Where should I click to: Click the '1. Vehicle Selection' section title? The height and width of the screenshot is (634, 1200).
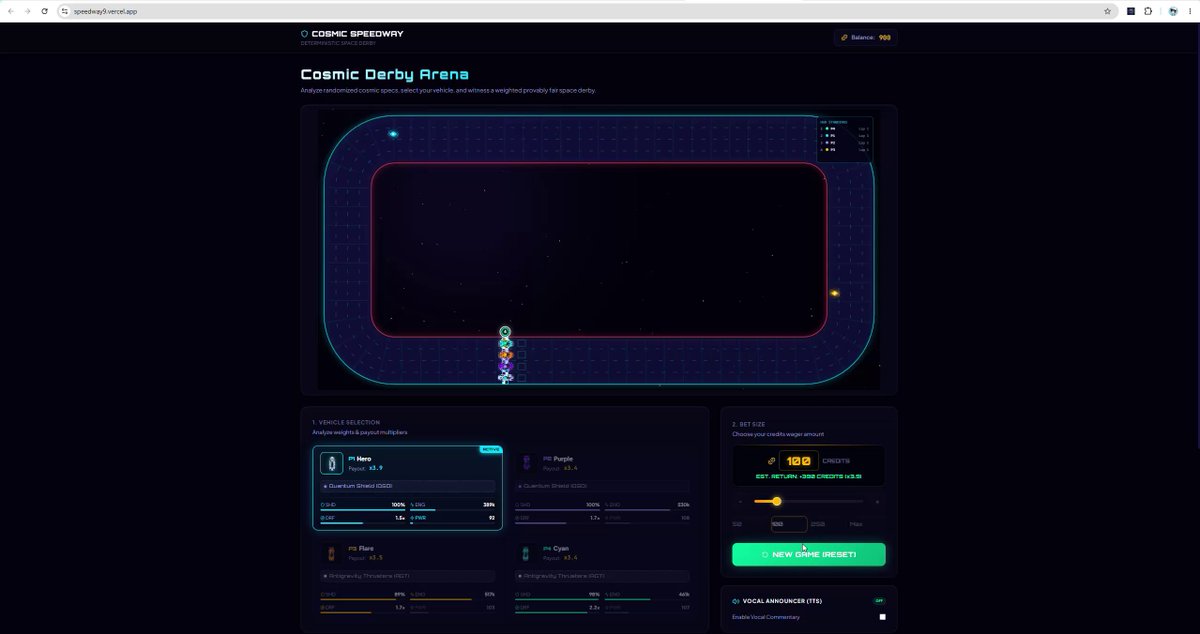coord(346,423)
